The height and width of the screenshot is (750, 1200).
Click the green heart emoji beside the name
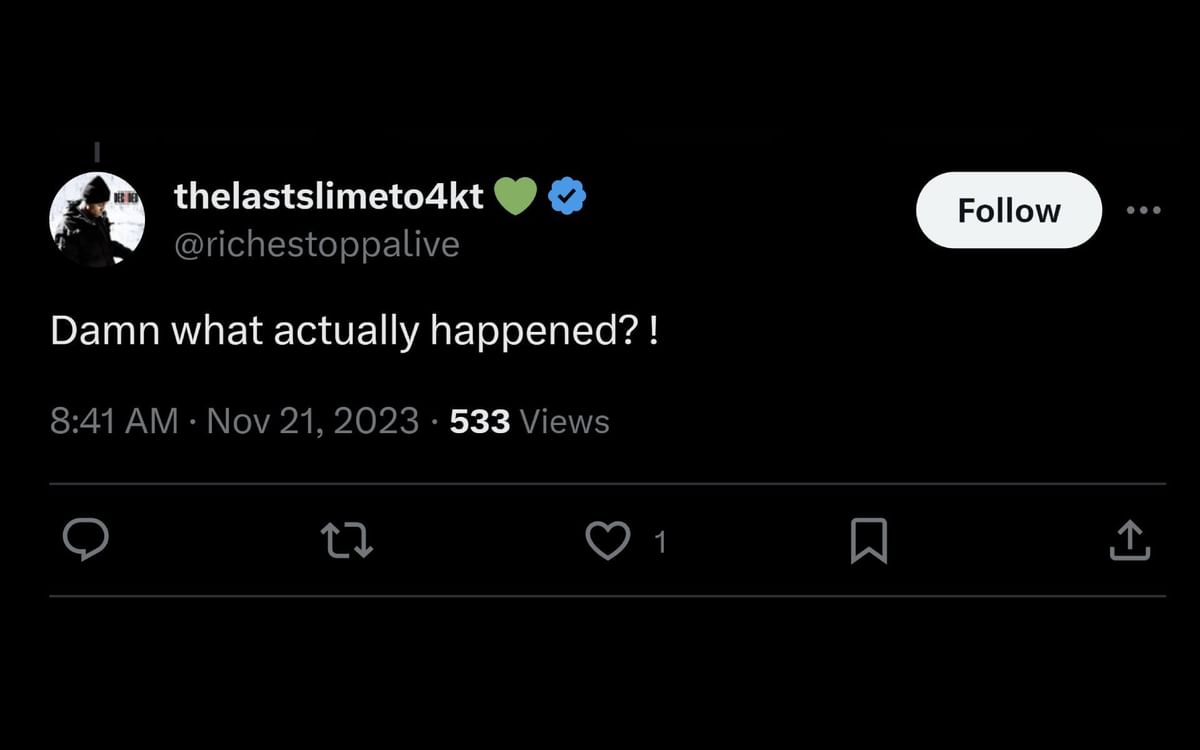click(x=516, y=197)
